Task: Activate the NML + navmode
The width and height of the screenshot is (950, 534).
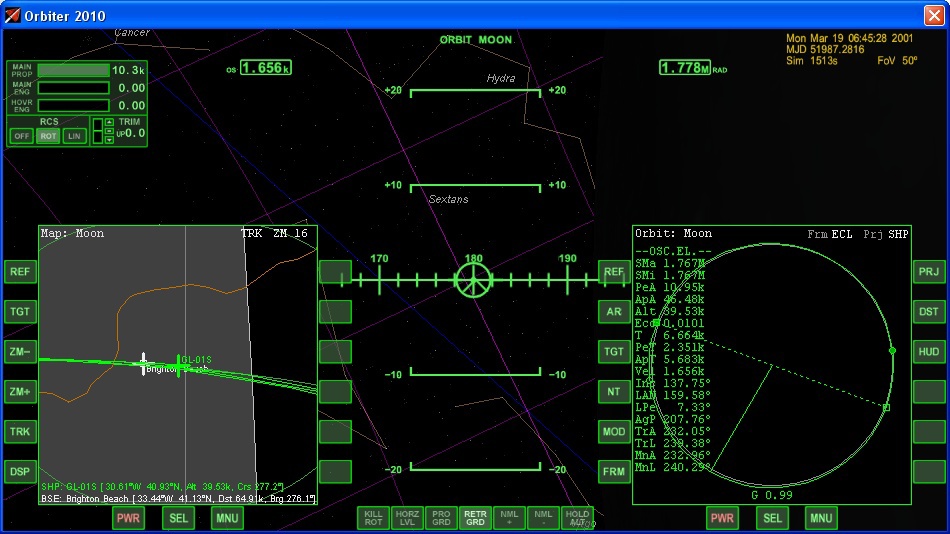Action: point(509,518)
